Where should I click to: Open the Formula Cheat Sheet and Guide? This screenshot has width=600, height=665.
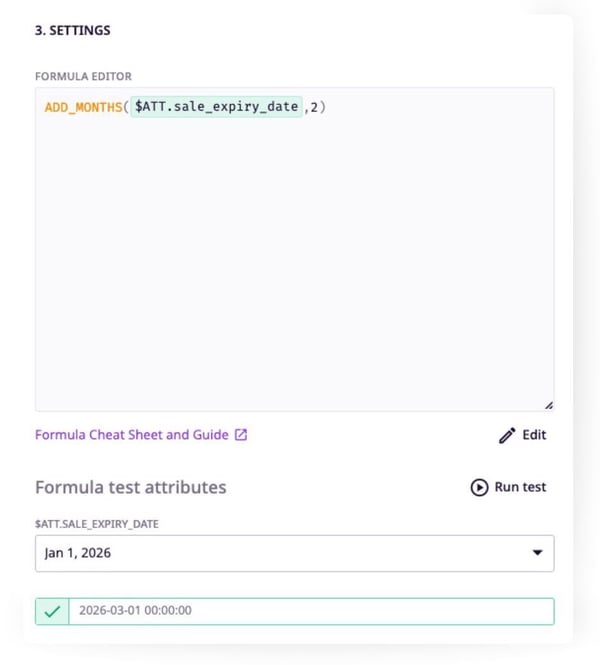132,435
